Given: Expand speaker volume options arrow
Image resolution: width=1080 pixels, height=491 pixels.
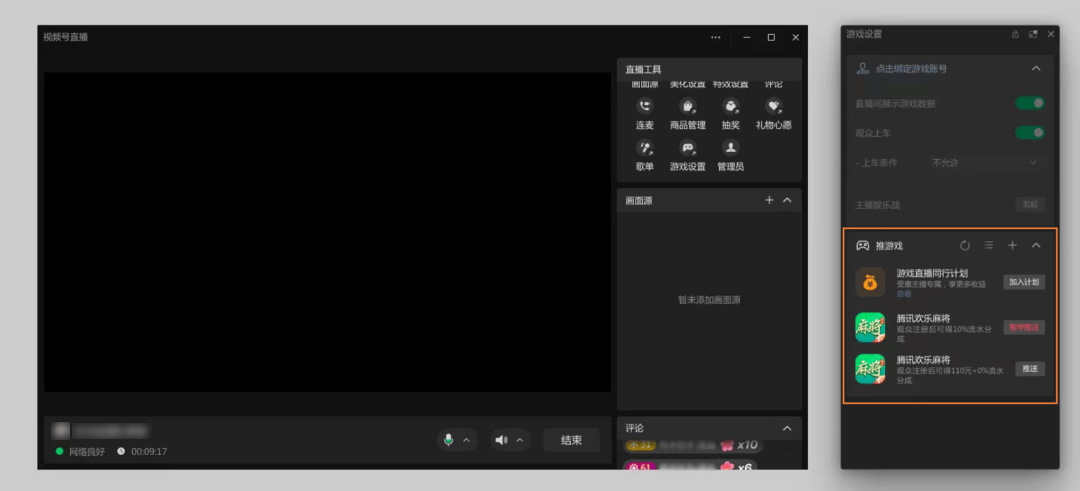Looking at the screenshot, I should click(520, 441).
